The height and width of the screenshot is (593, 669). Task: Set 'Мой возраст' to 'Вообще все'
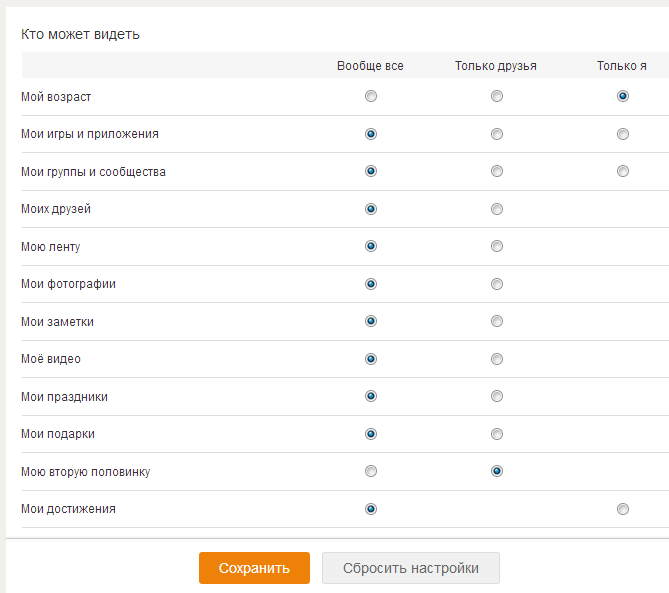pyautogui.click(x=371, y=96)
